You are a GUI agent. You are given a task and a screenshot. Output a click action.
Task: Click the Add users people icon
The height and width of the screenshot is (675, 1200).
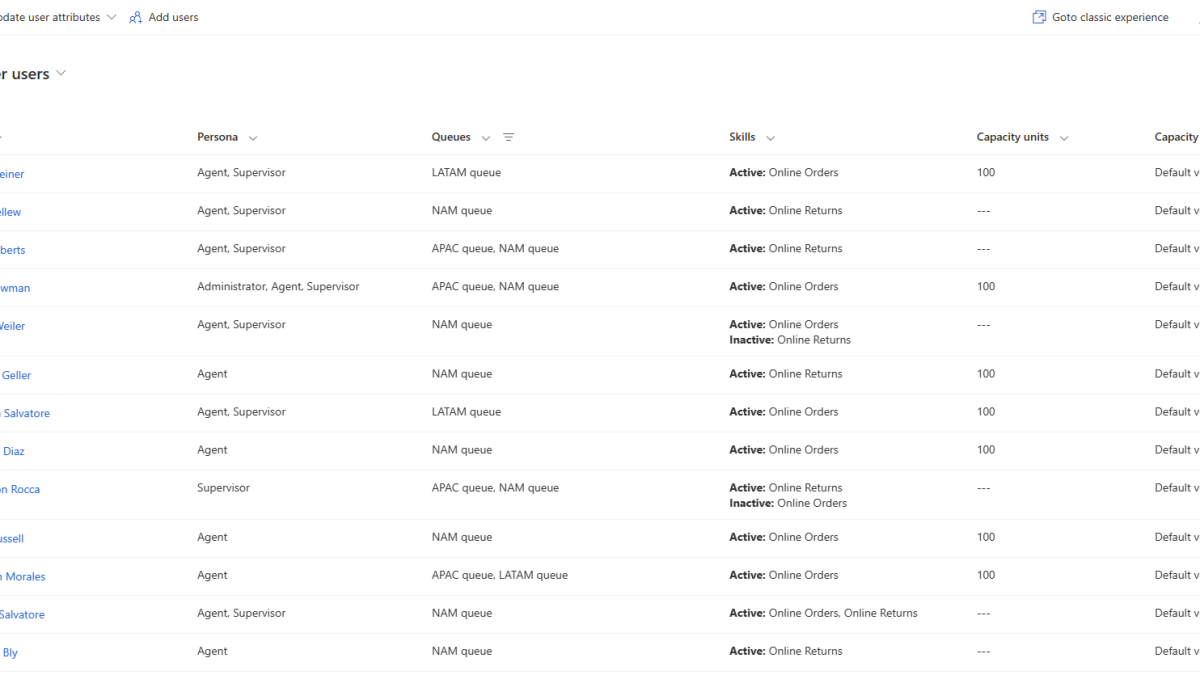point(136,17)
